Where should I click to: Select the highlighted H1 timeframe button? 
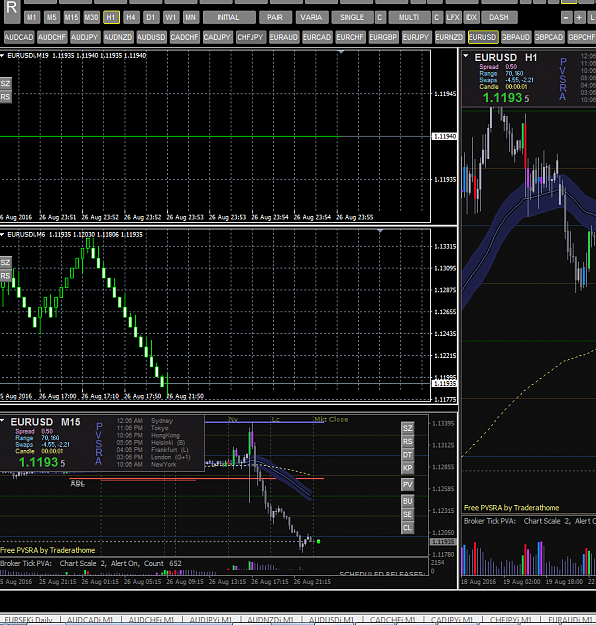pyautogui.click(x=111, y=18)
